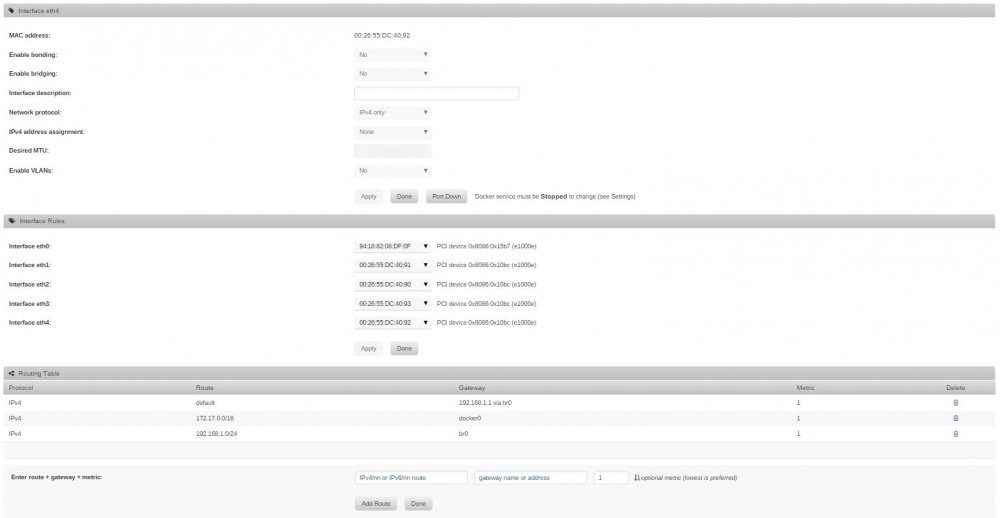The image size is (1000, 518).
Task: Click Apply in the Interface eth4 section
Action: [x=369, y=196]
